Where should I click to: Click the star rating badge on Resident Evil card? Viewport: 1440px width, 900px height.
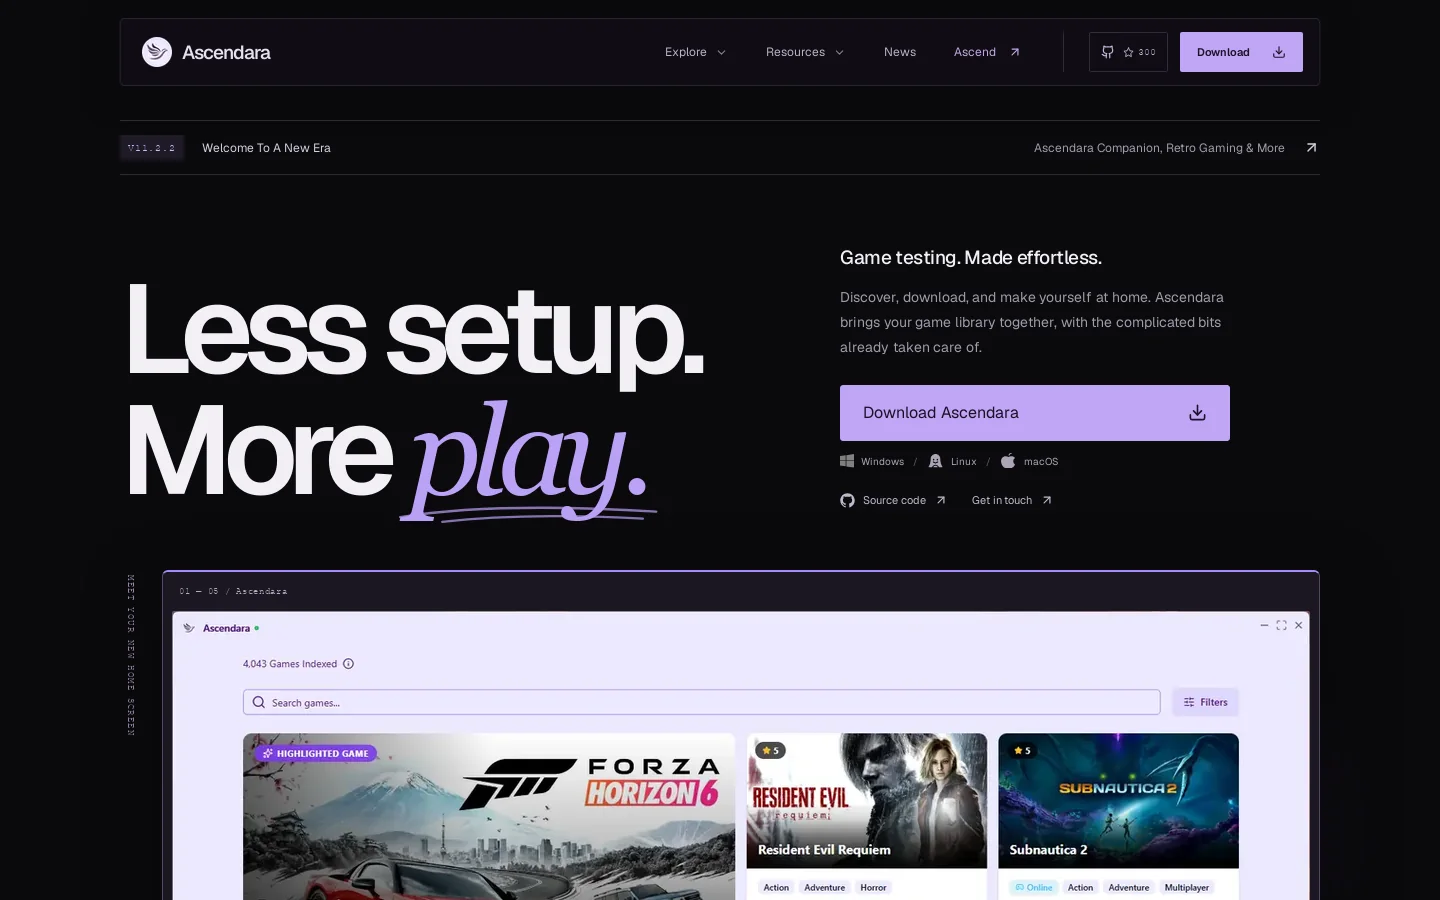[770, 750]
